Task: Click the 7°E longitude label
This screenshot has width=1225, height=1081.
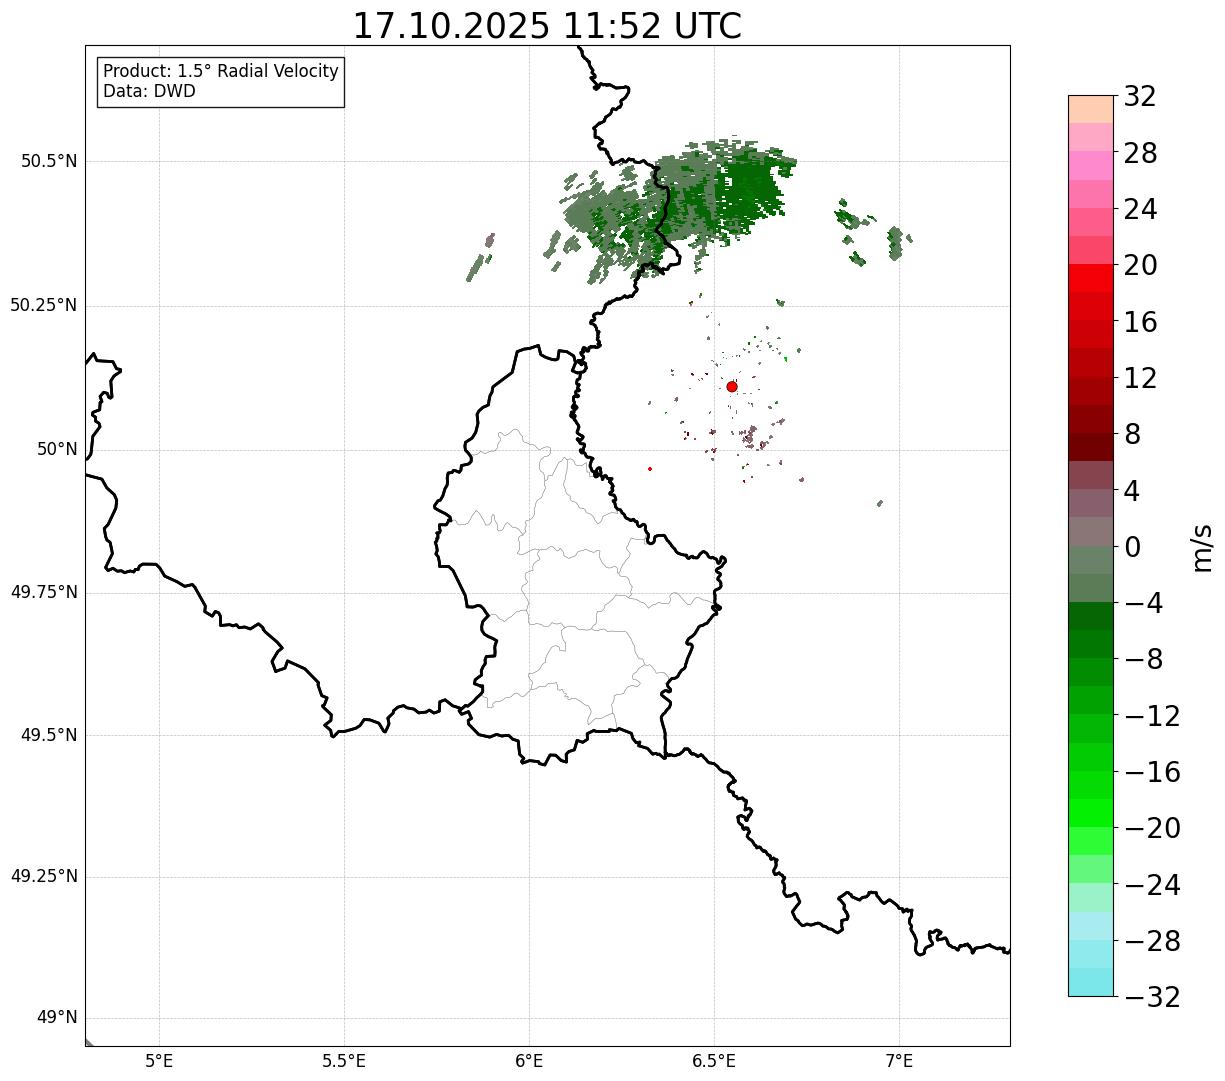Action: (899, 1061)
